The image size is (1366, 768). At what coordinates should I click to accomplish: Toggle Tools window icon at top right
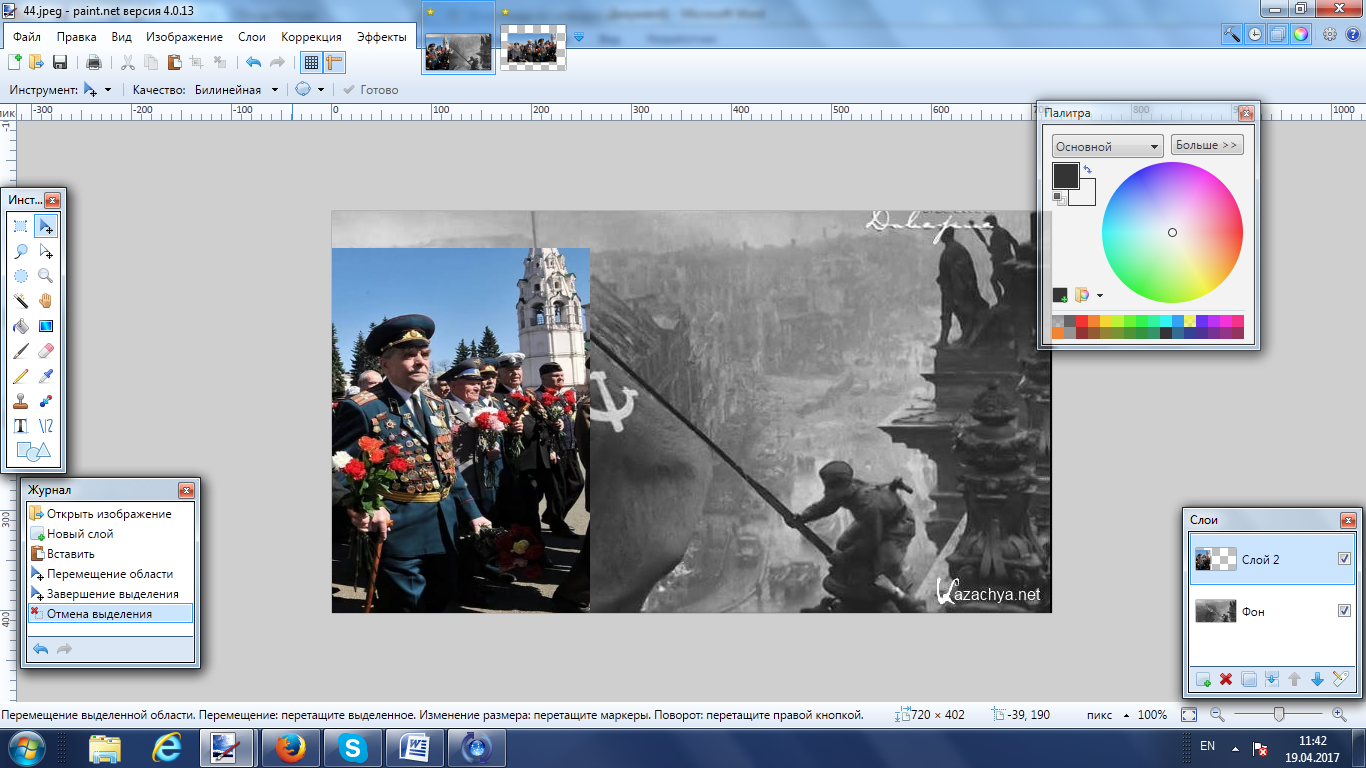click(1232, 33)
